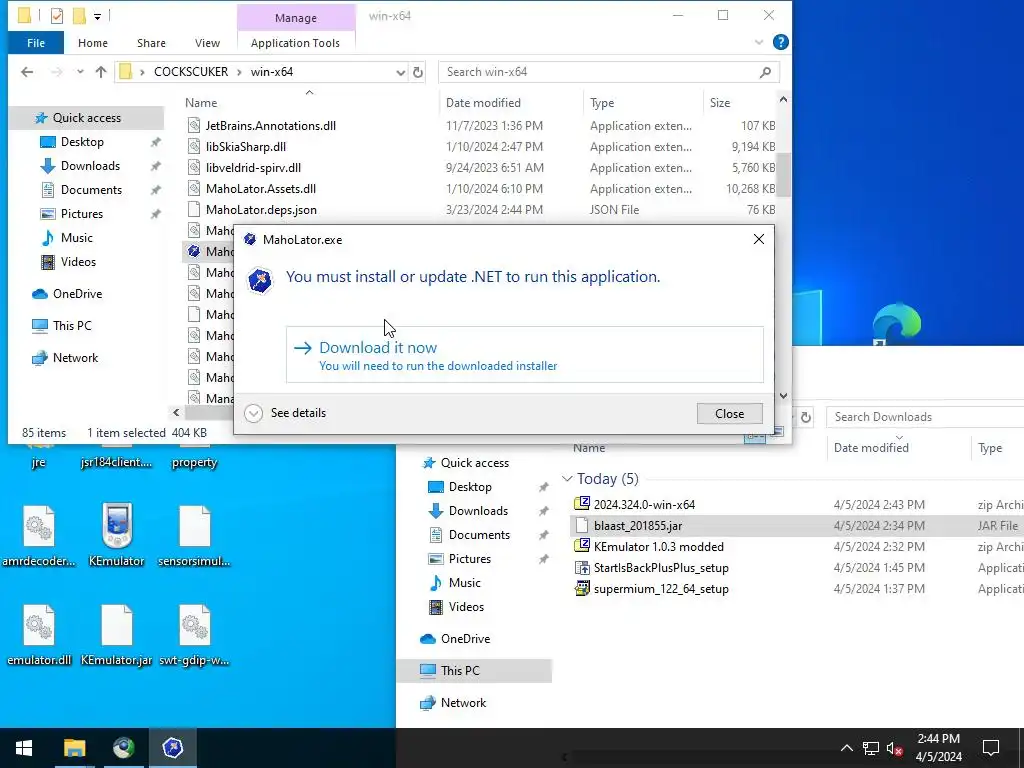Switch to View ribbon tab
Viewport: 1024px width, 768px height.
tap(207, 43)
